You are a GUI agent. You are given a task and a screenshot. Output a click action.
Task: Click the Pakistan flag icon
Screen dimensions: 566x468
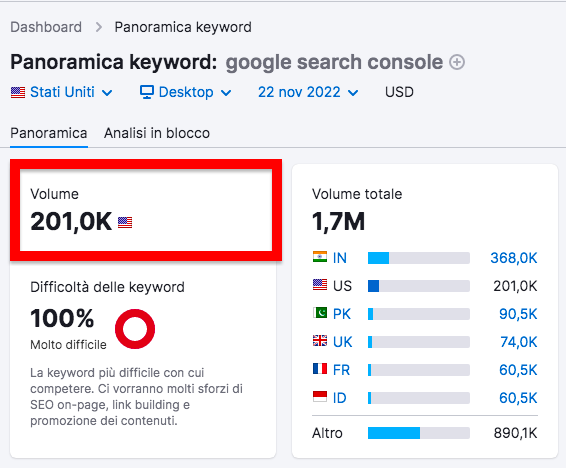tap(320, 313)
